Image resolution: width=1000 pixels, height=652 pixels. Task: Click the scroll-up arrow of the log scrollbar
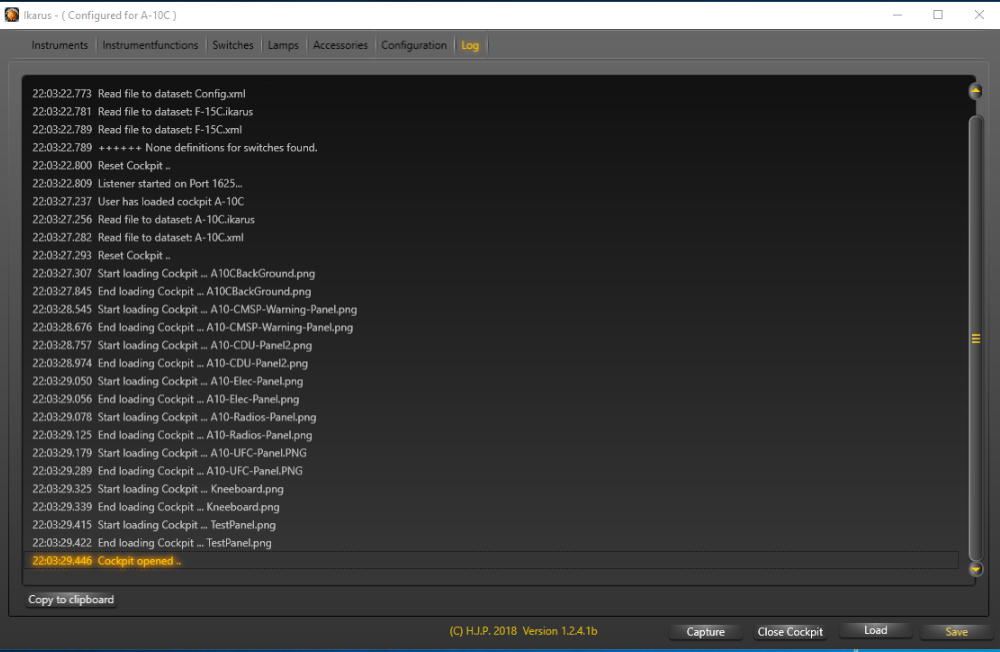point(975,91)
